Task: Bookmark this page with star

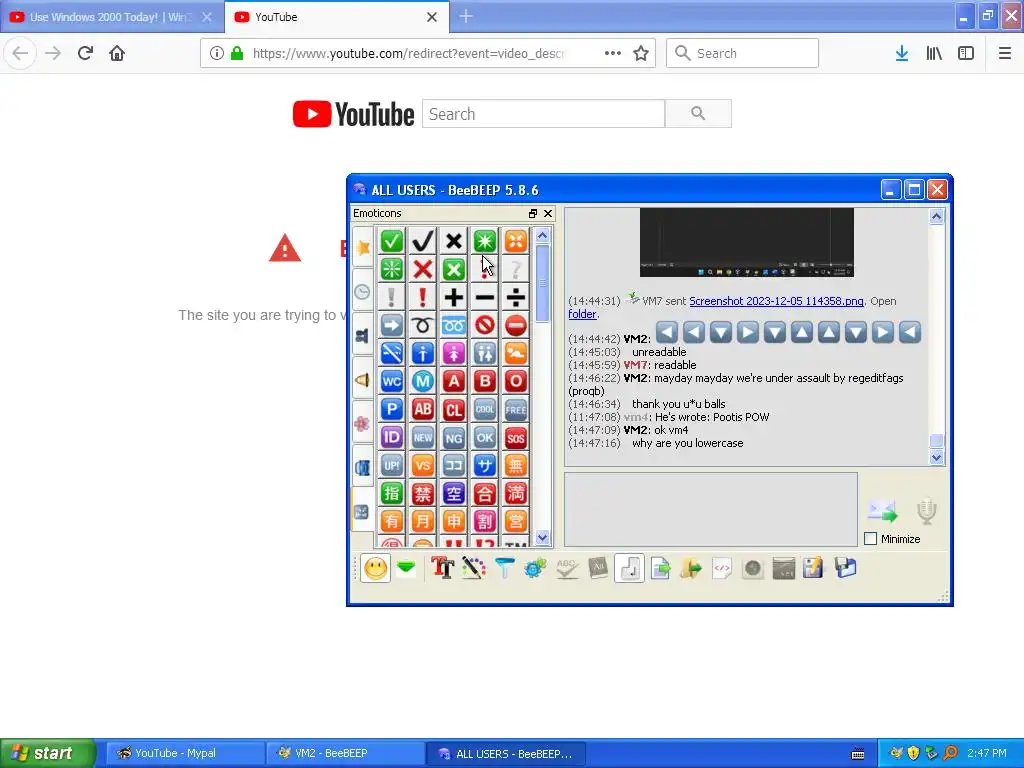Action: click(641, 53)
